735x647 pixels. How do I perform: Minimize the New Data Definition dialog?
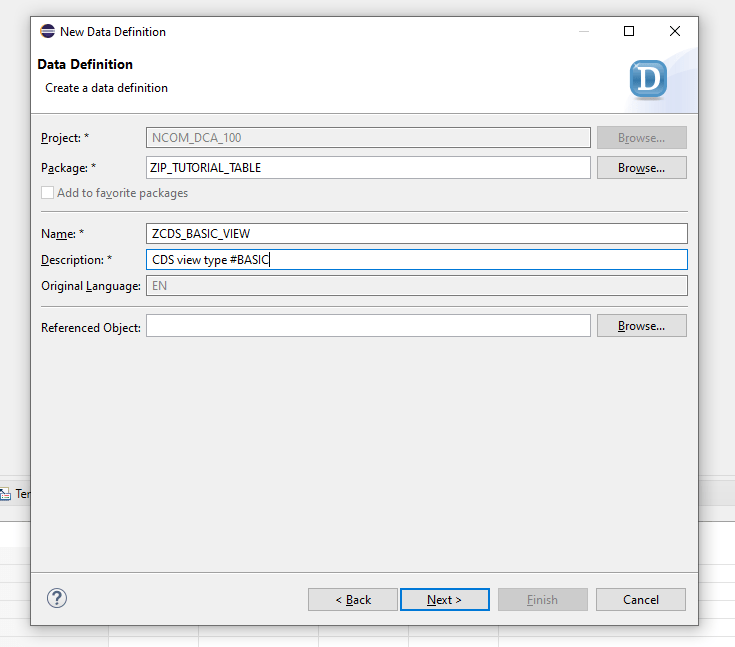583,31
